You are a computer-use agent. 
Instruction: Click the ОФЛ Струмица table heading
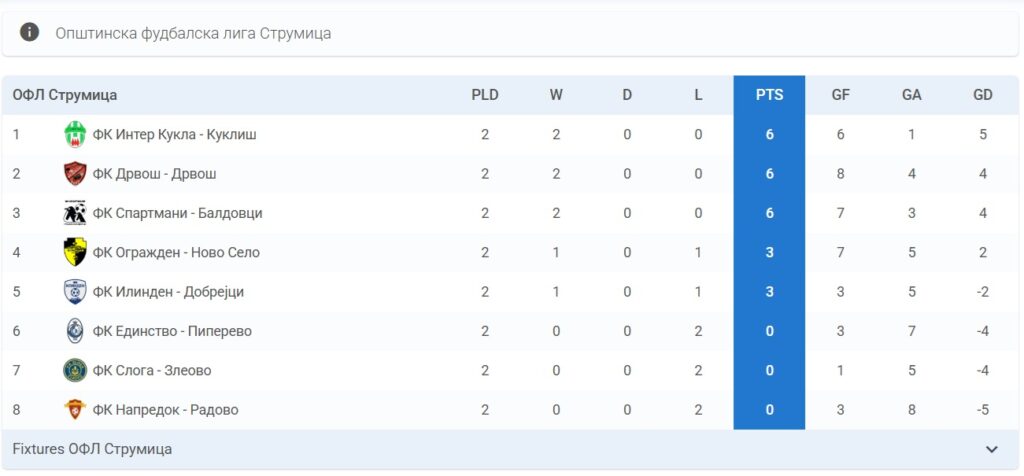[65, 95]
